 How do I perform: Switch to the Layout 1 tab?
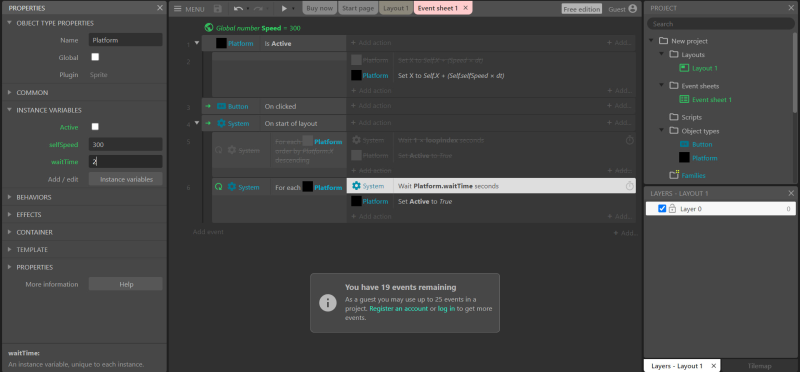coord(395,8)
